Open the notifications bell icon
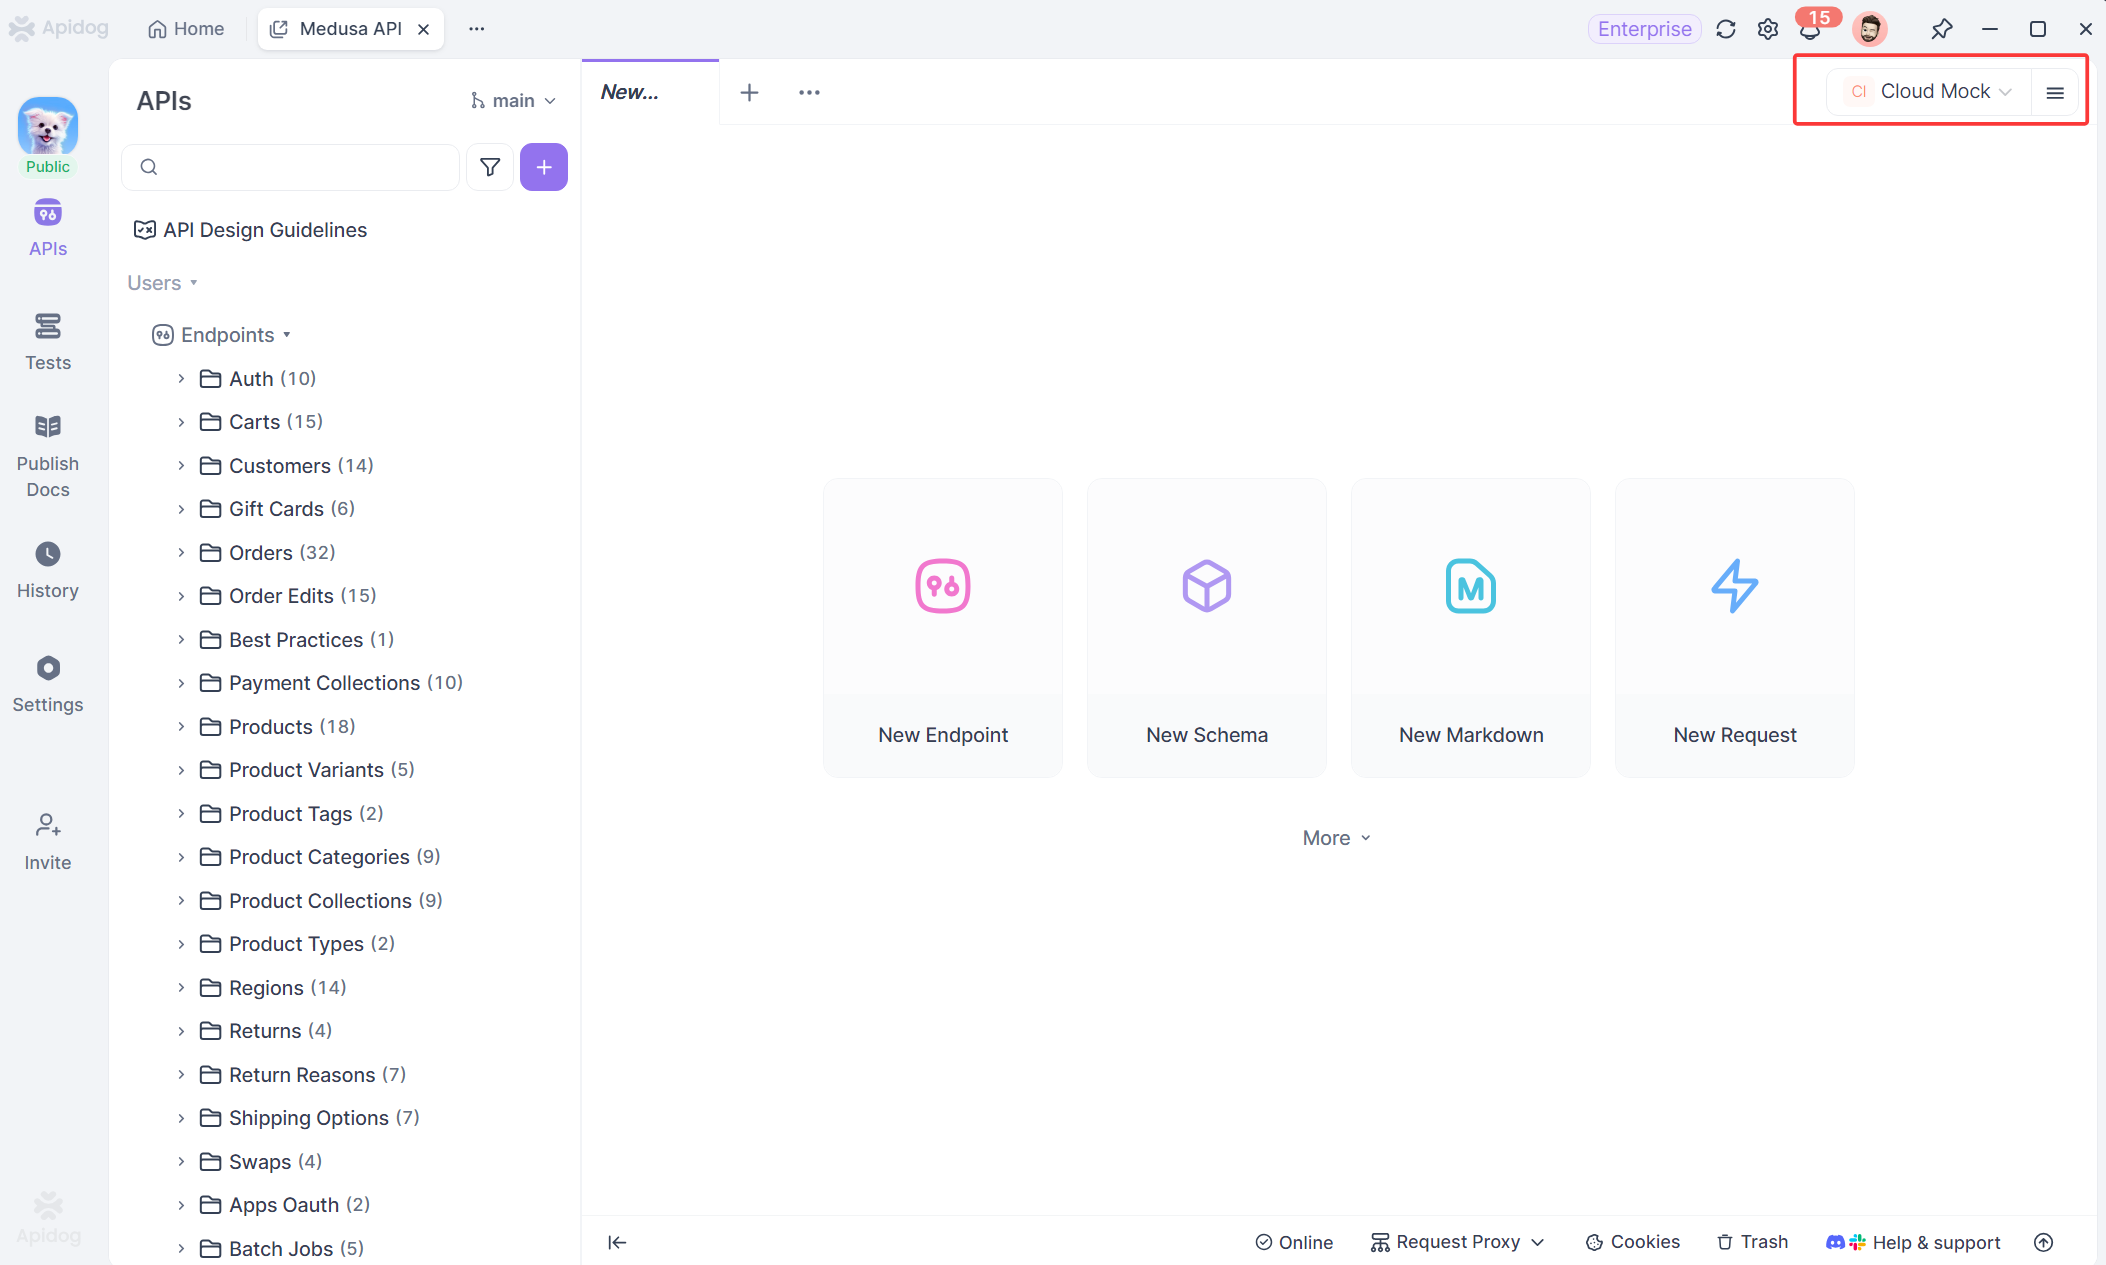 [x=1809, y=29]
